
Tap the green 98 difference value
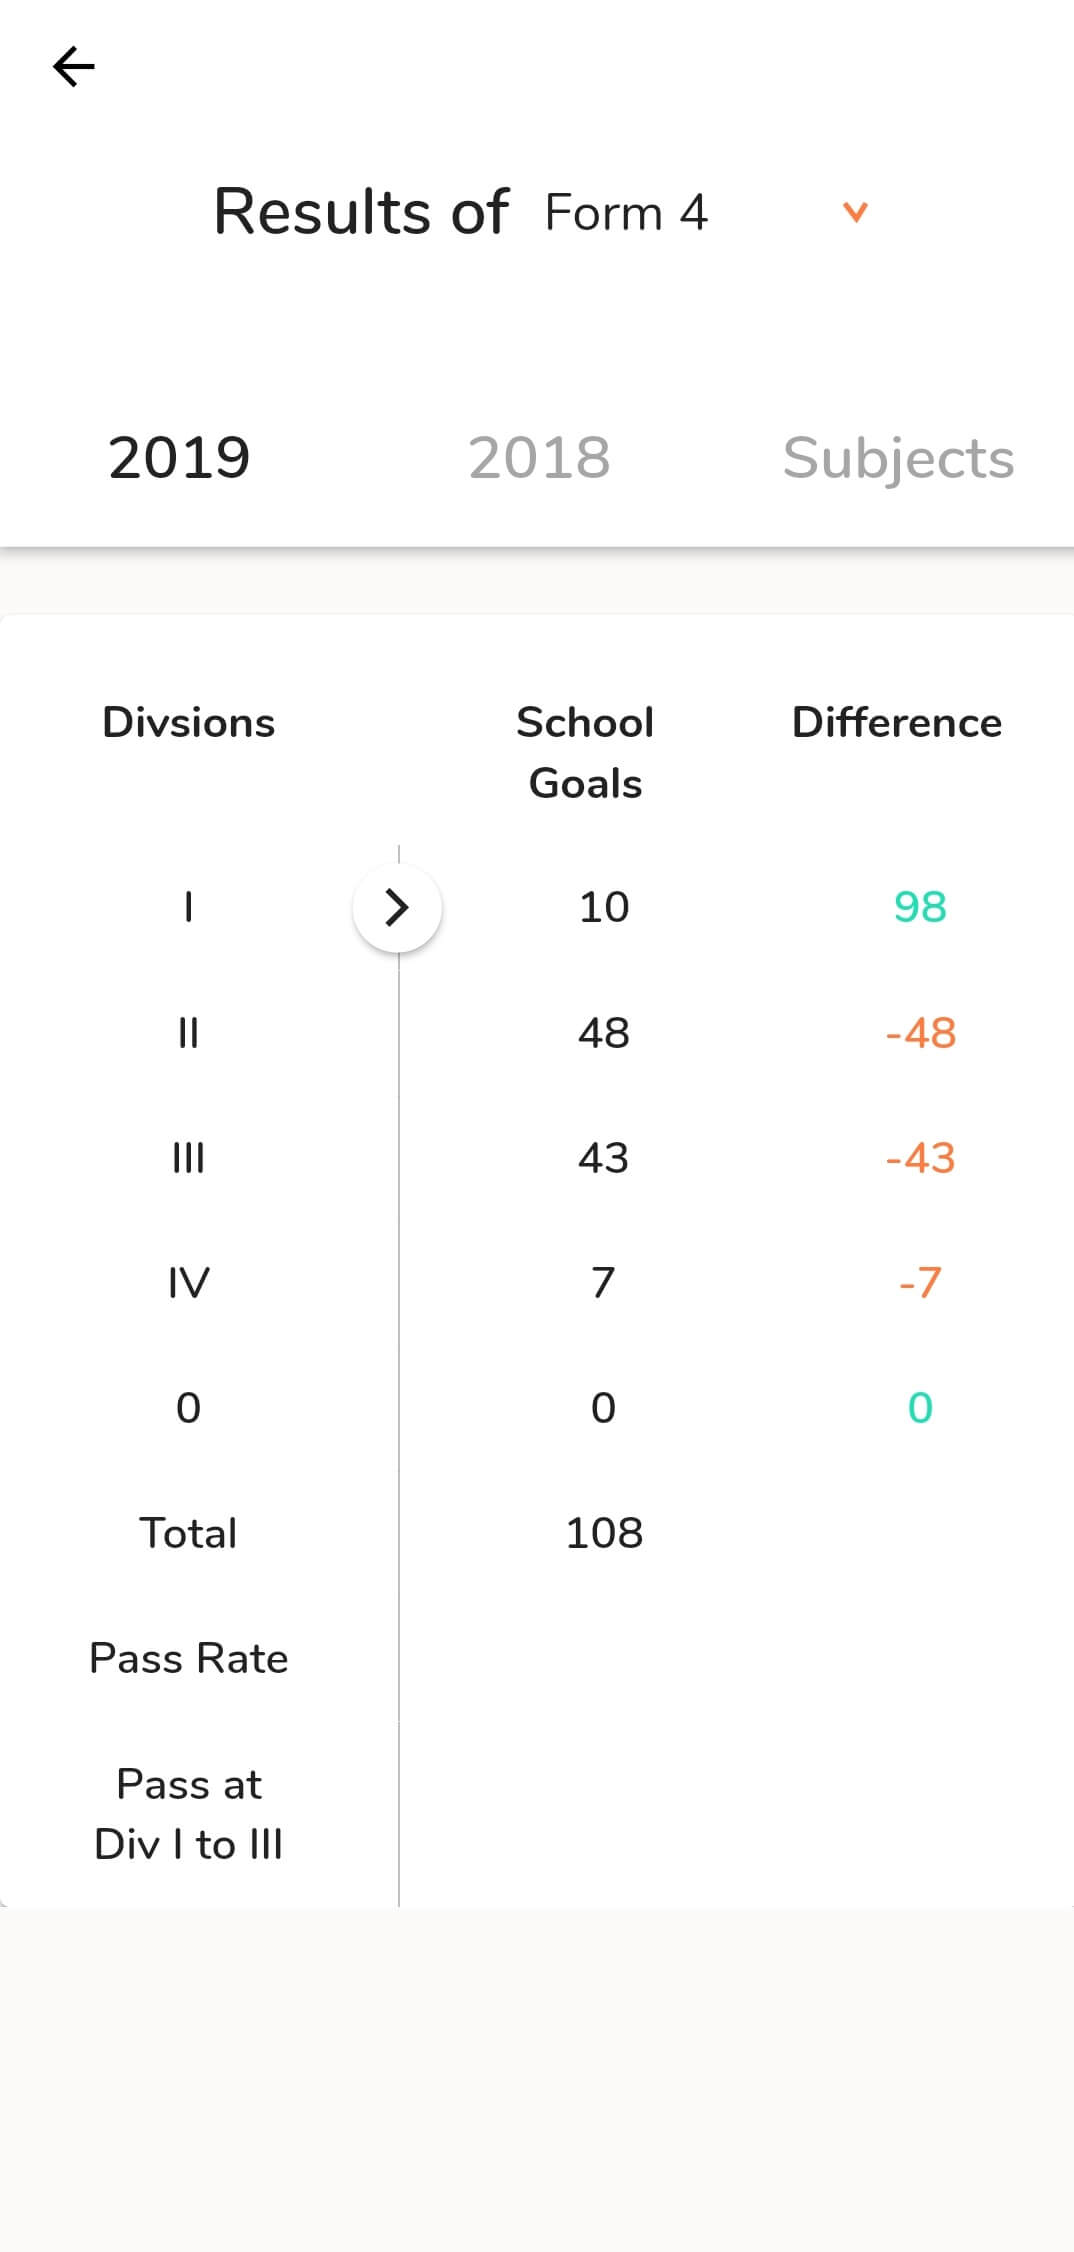click(920, 907)
